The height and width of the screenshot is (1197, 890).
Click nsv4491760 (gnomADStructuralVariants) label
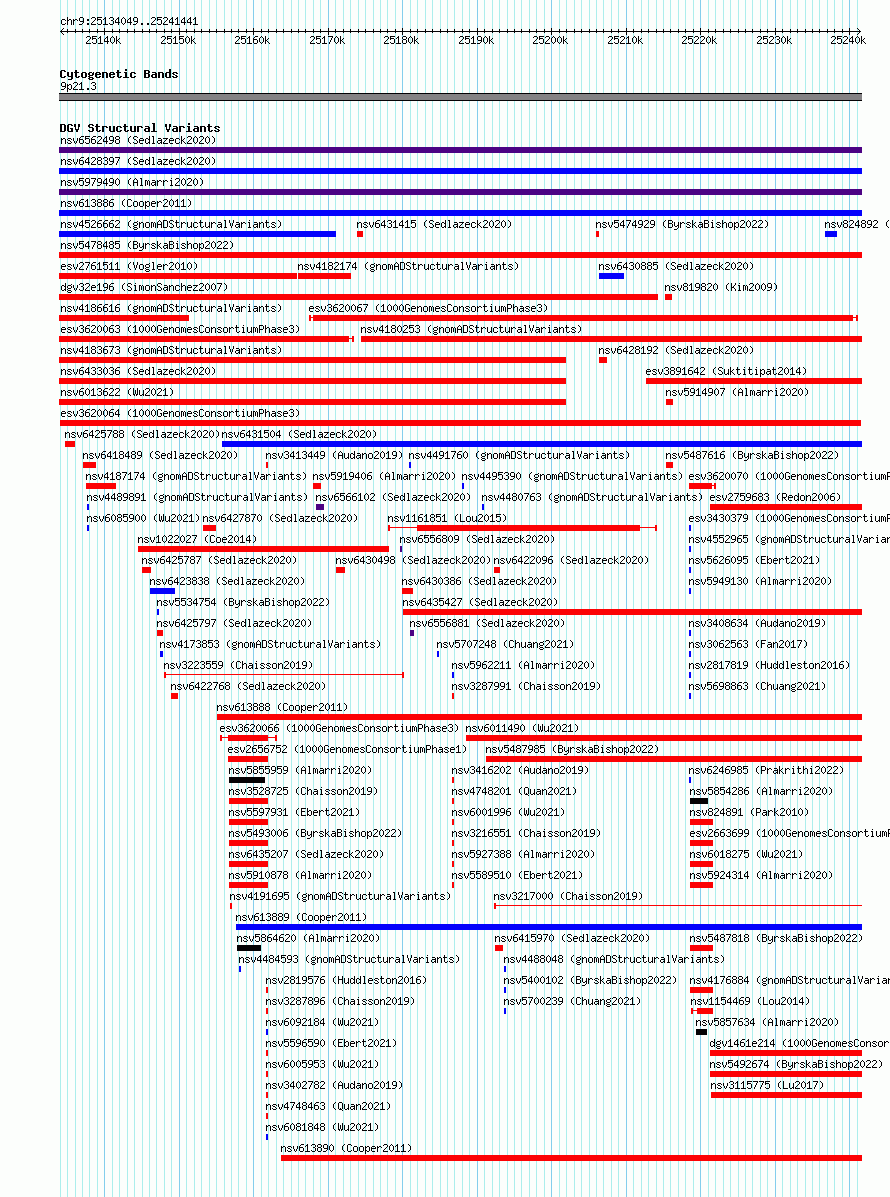[519, 456]
